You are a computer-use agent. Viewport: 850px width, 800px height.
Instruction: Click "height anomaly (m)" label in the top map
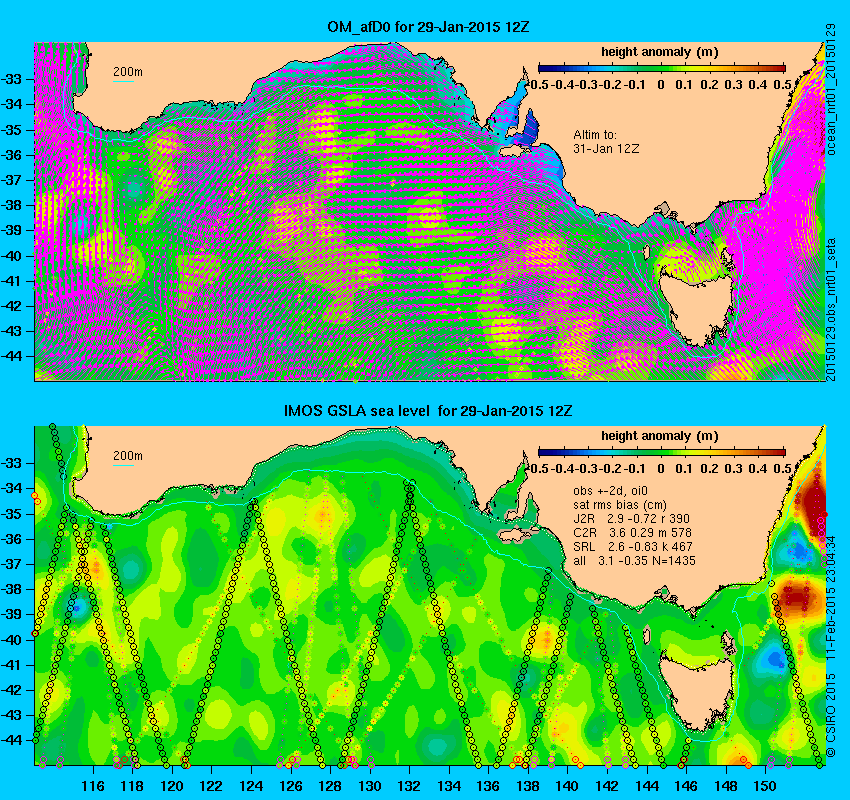pyautogui.click(x=660, y=52)
